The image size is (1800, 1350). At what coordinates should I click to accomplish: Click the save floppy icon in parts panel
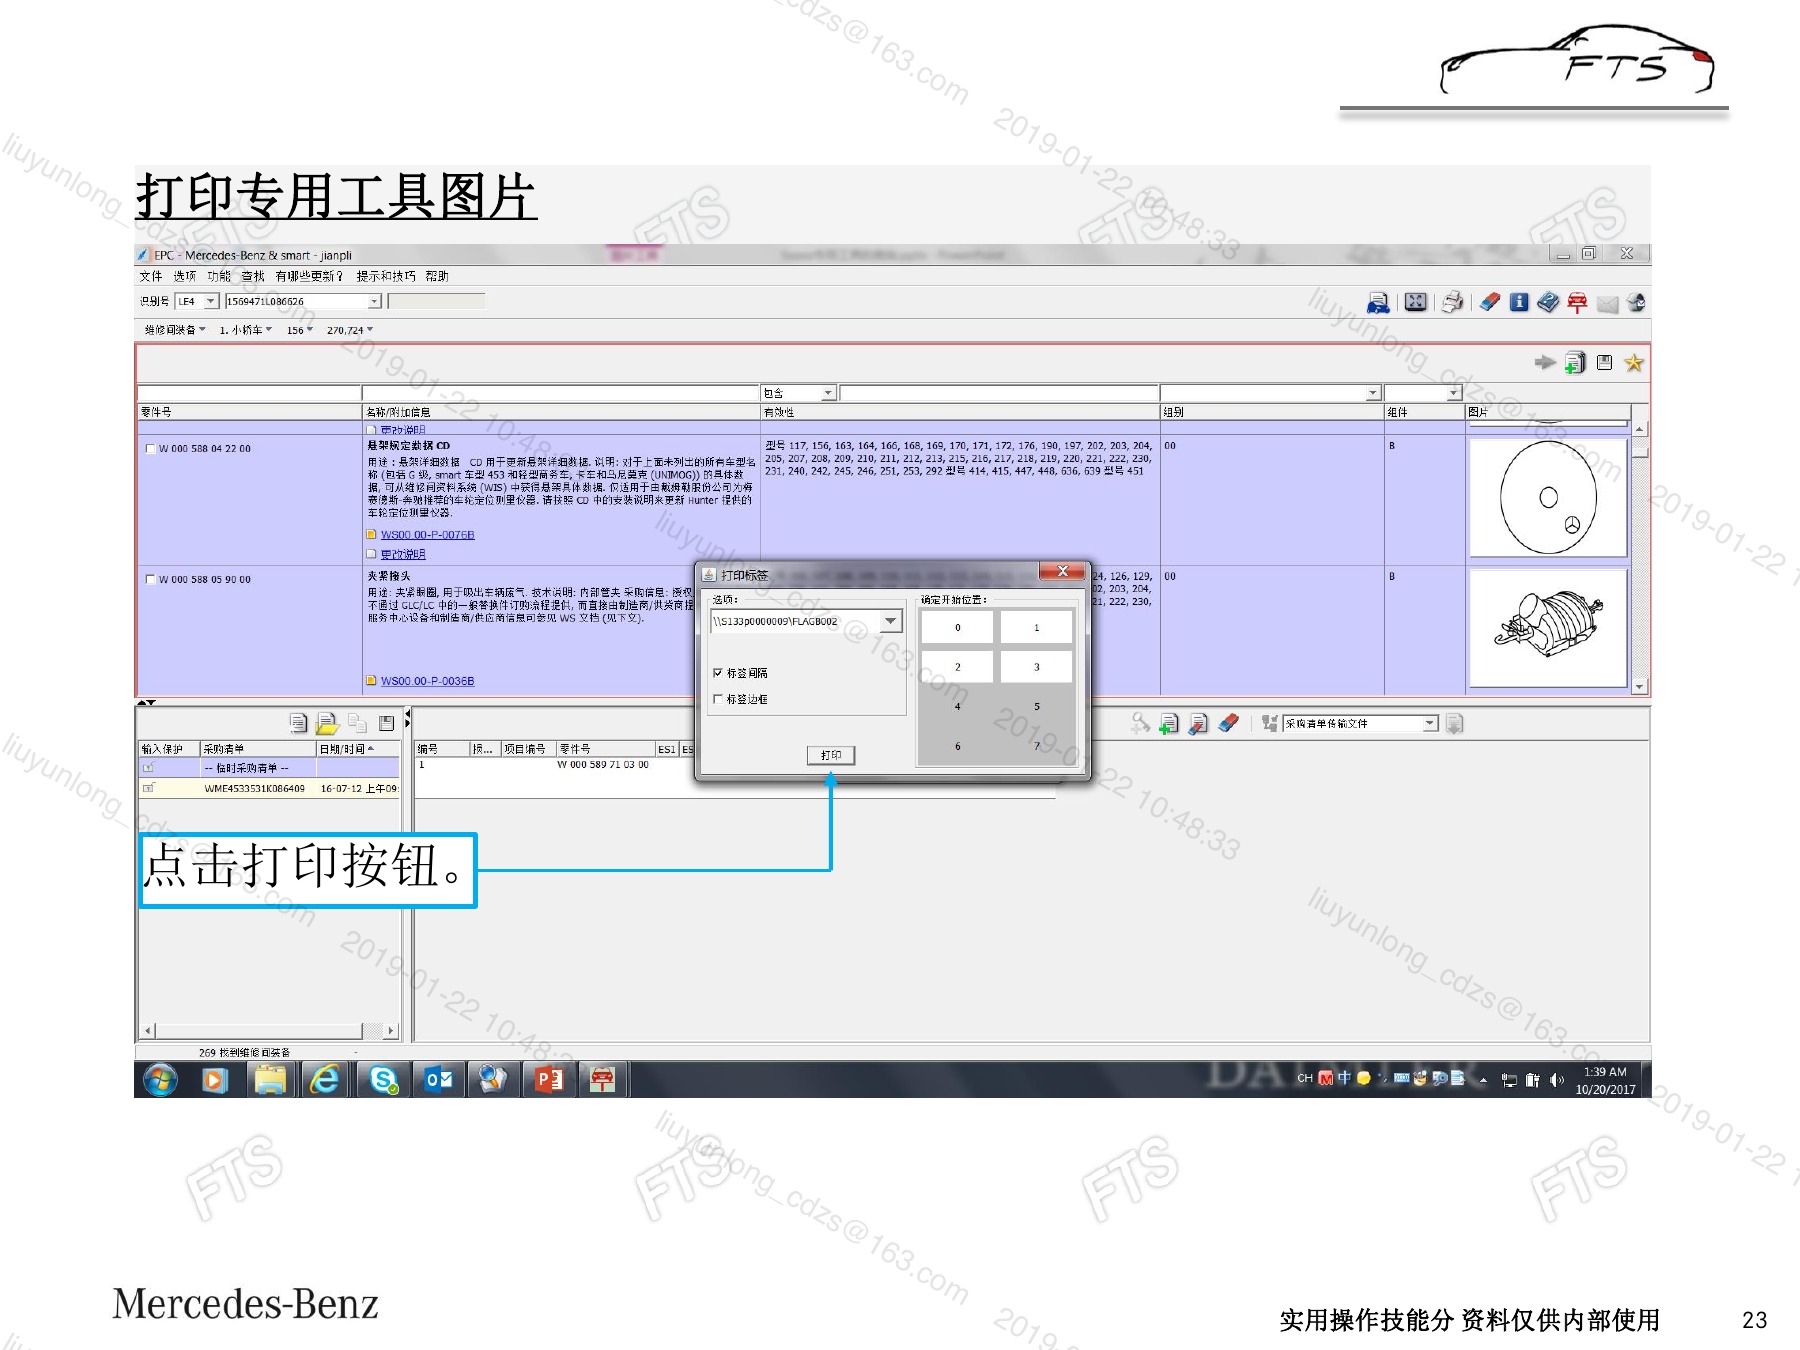[1605, 362]
